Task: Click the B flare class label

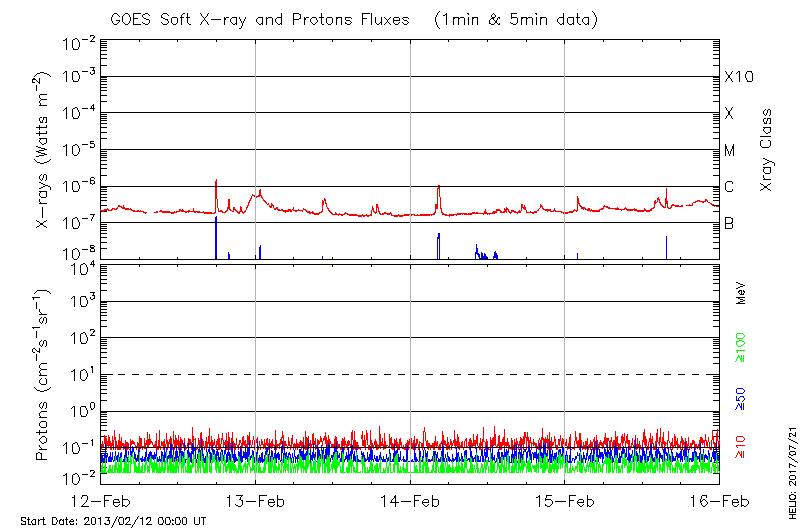Action: click(x=729, y=223)
